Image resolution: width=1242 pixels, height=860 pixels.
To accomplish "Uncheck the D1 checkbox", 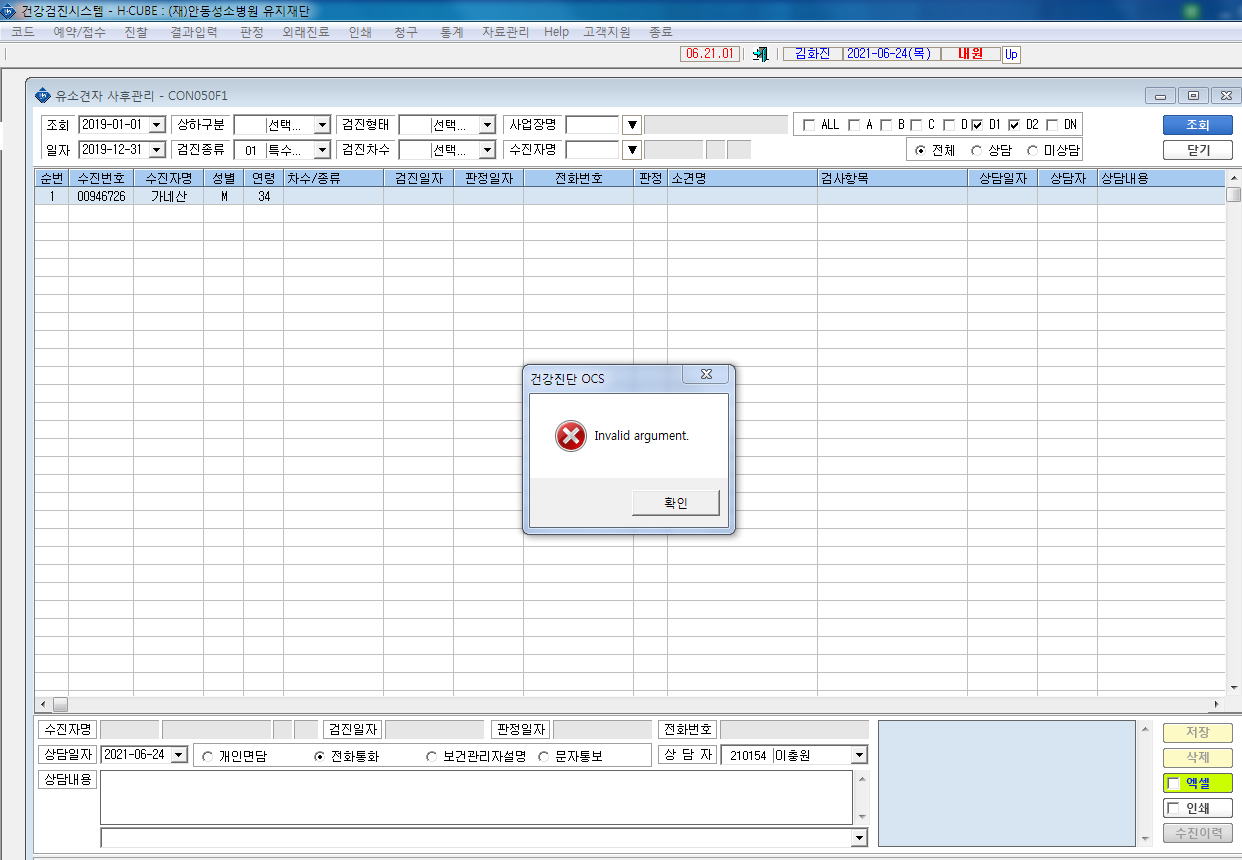I will click(977, 125).
